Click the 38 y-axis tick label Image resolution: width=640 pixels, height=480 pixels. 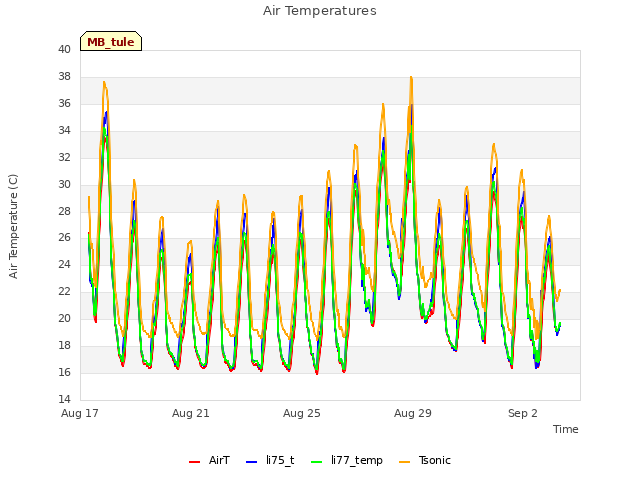64,77
